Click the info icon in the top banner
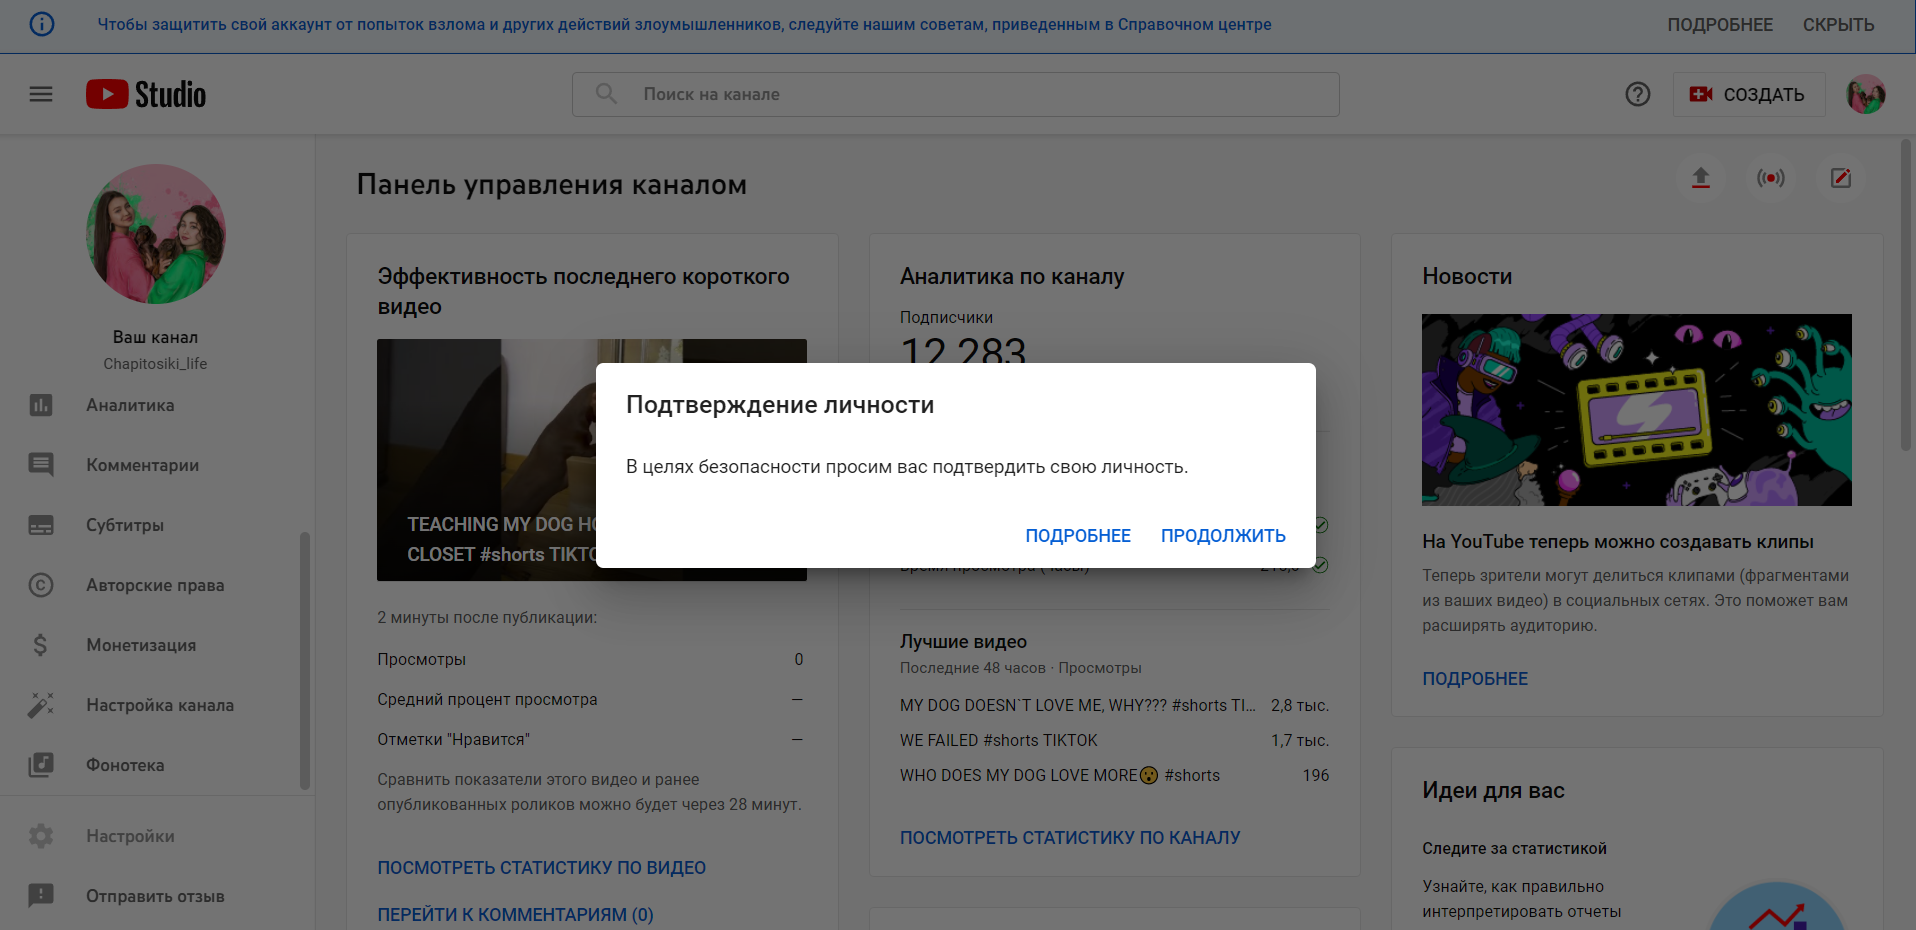The width and height of the screenshot is (1916, 930). point(42,24)
